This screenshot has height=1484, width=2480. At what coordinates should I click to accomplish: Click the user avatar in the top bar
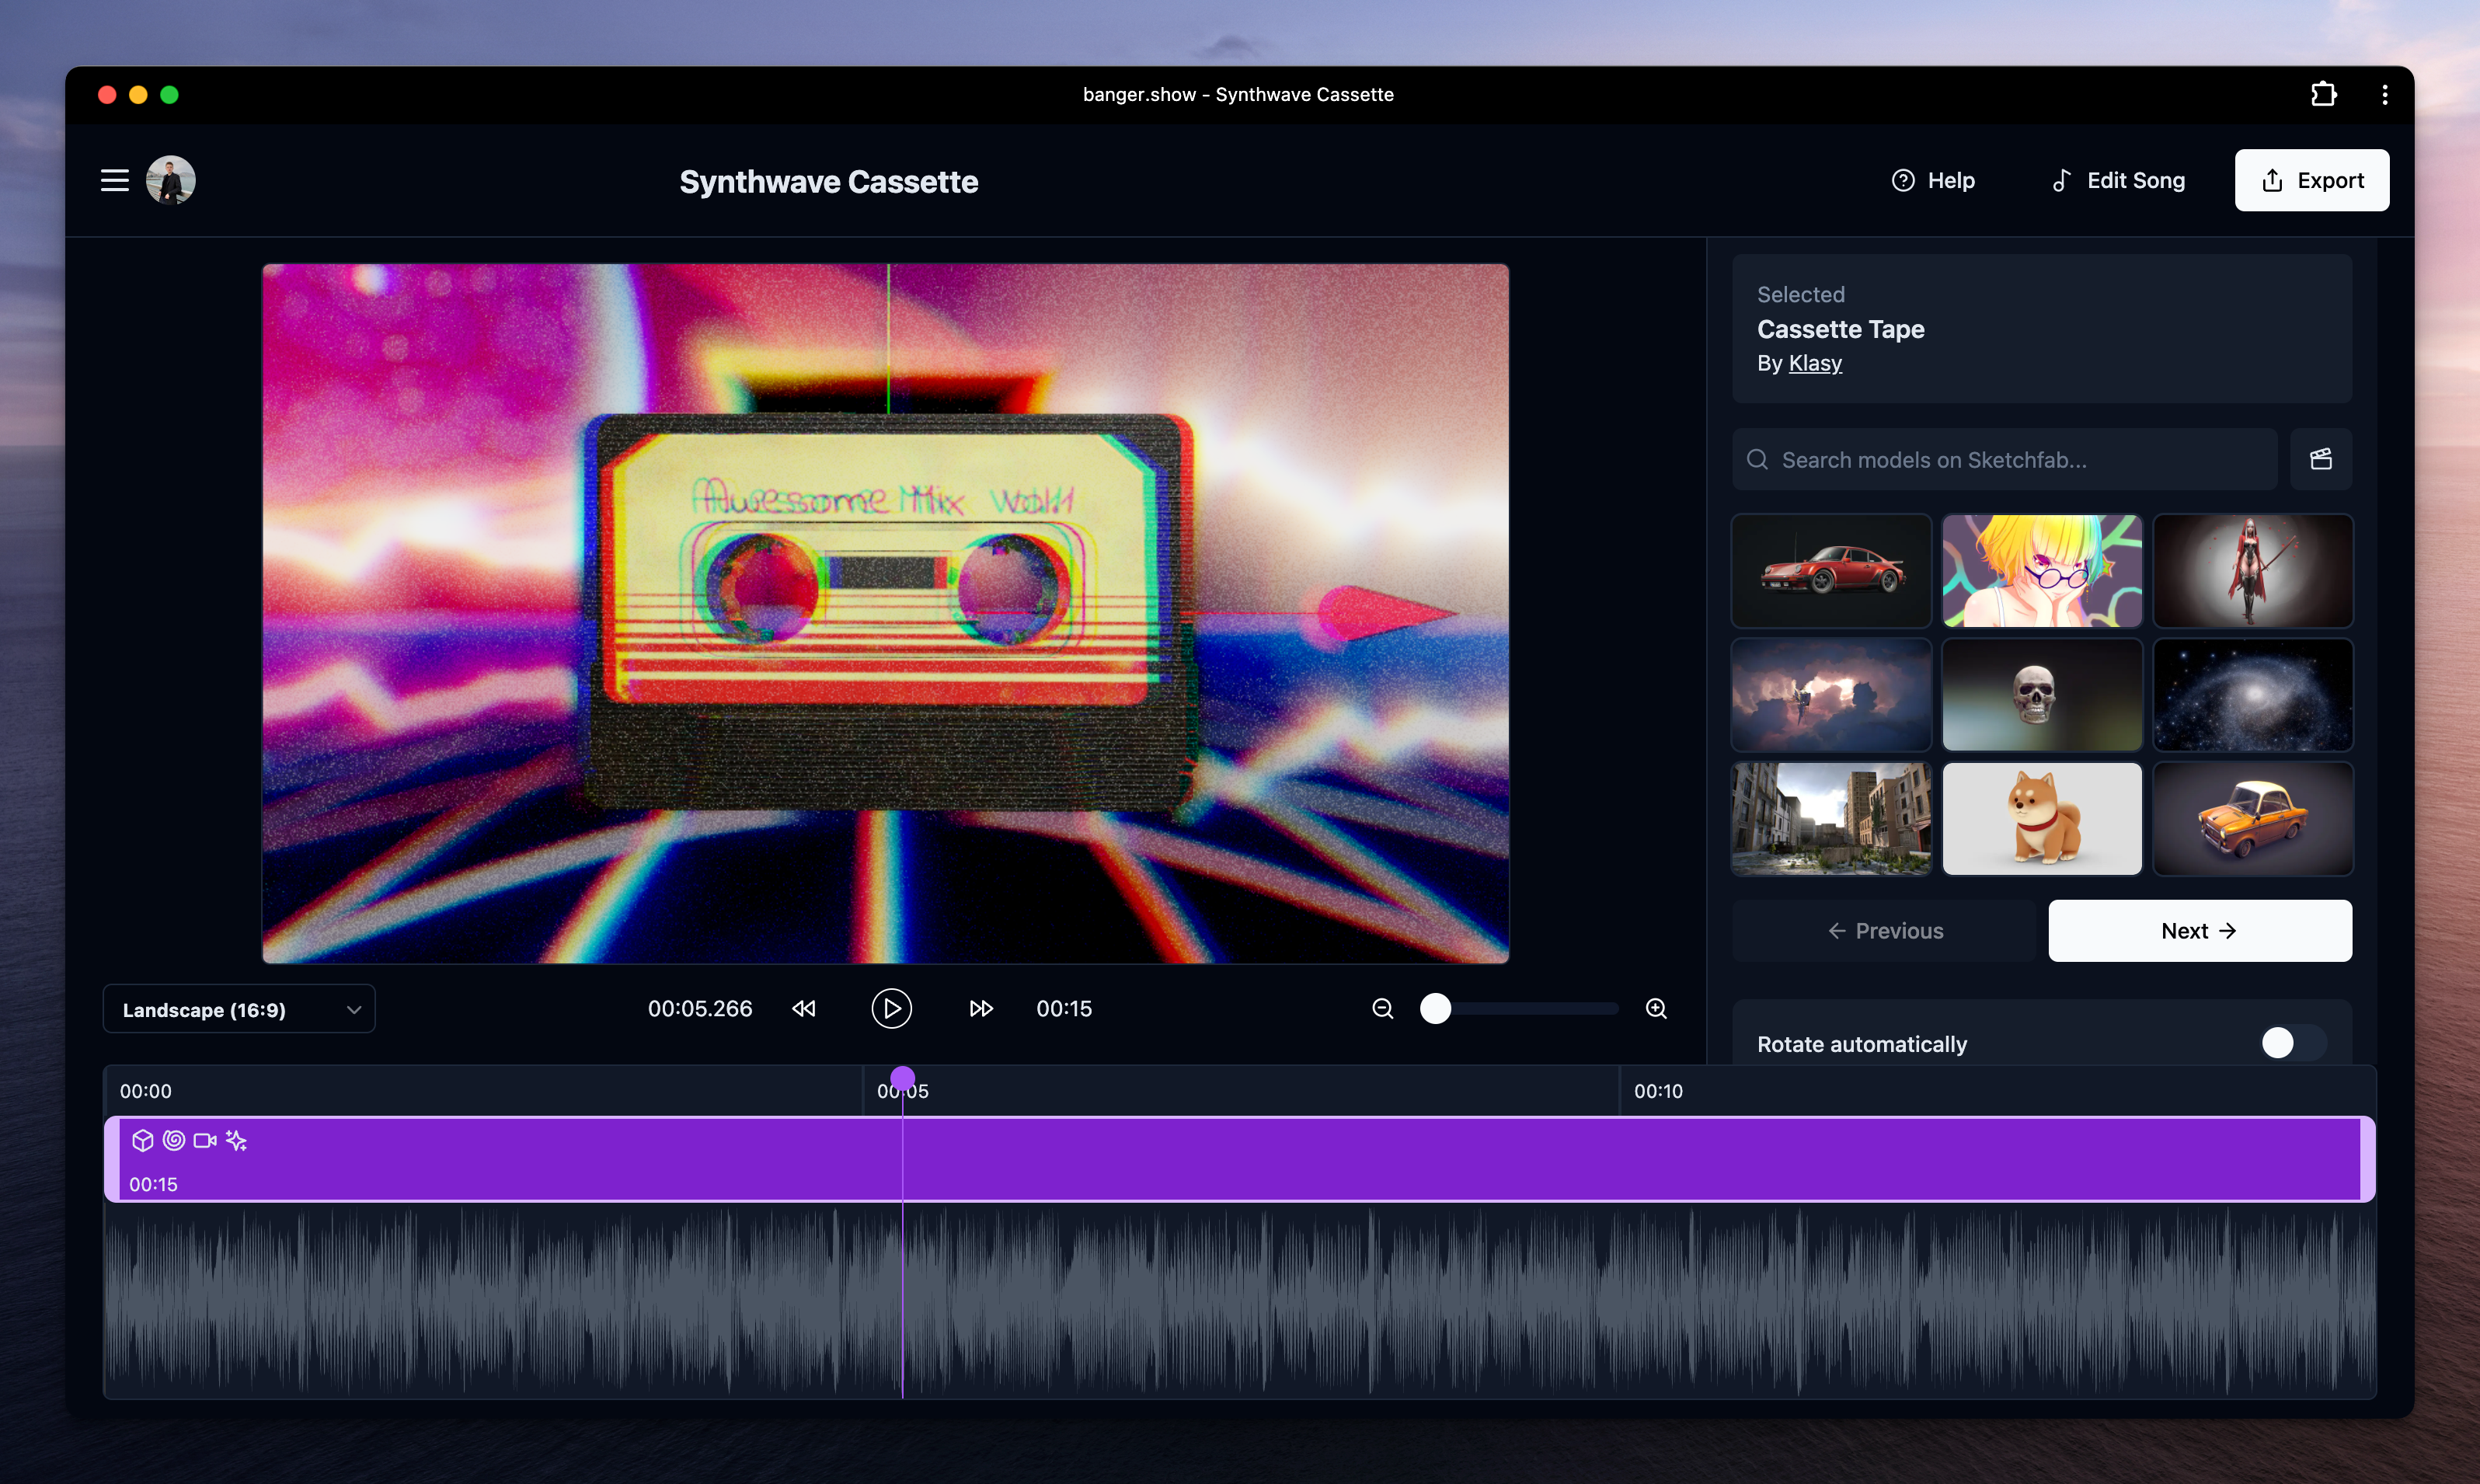click(170, 180)
